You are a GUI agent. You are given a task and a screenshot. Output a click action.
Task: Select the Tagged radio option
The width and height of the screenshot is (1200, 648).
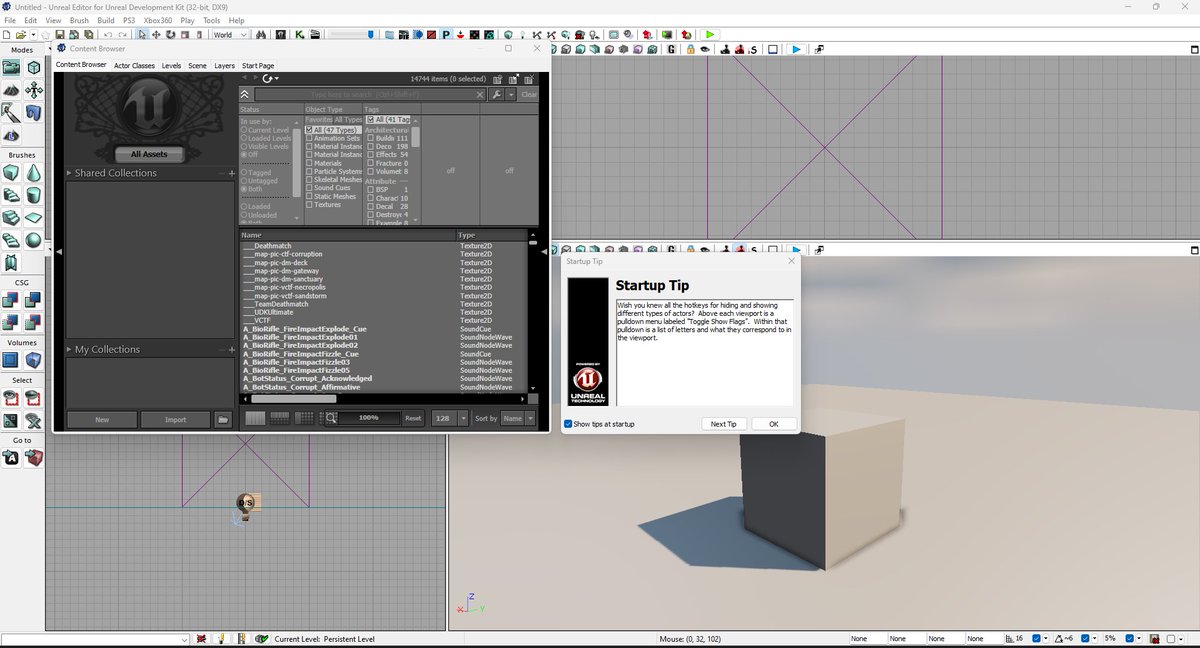(x=243, y=172)
